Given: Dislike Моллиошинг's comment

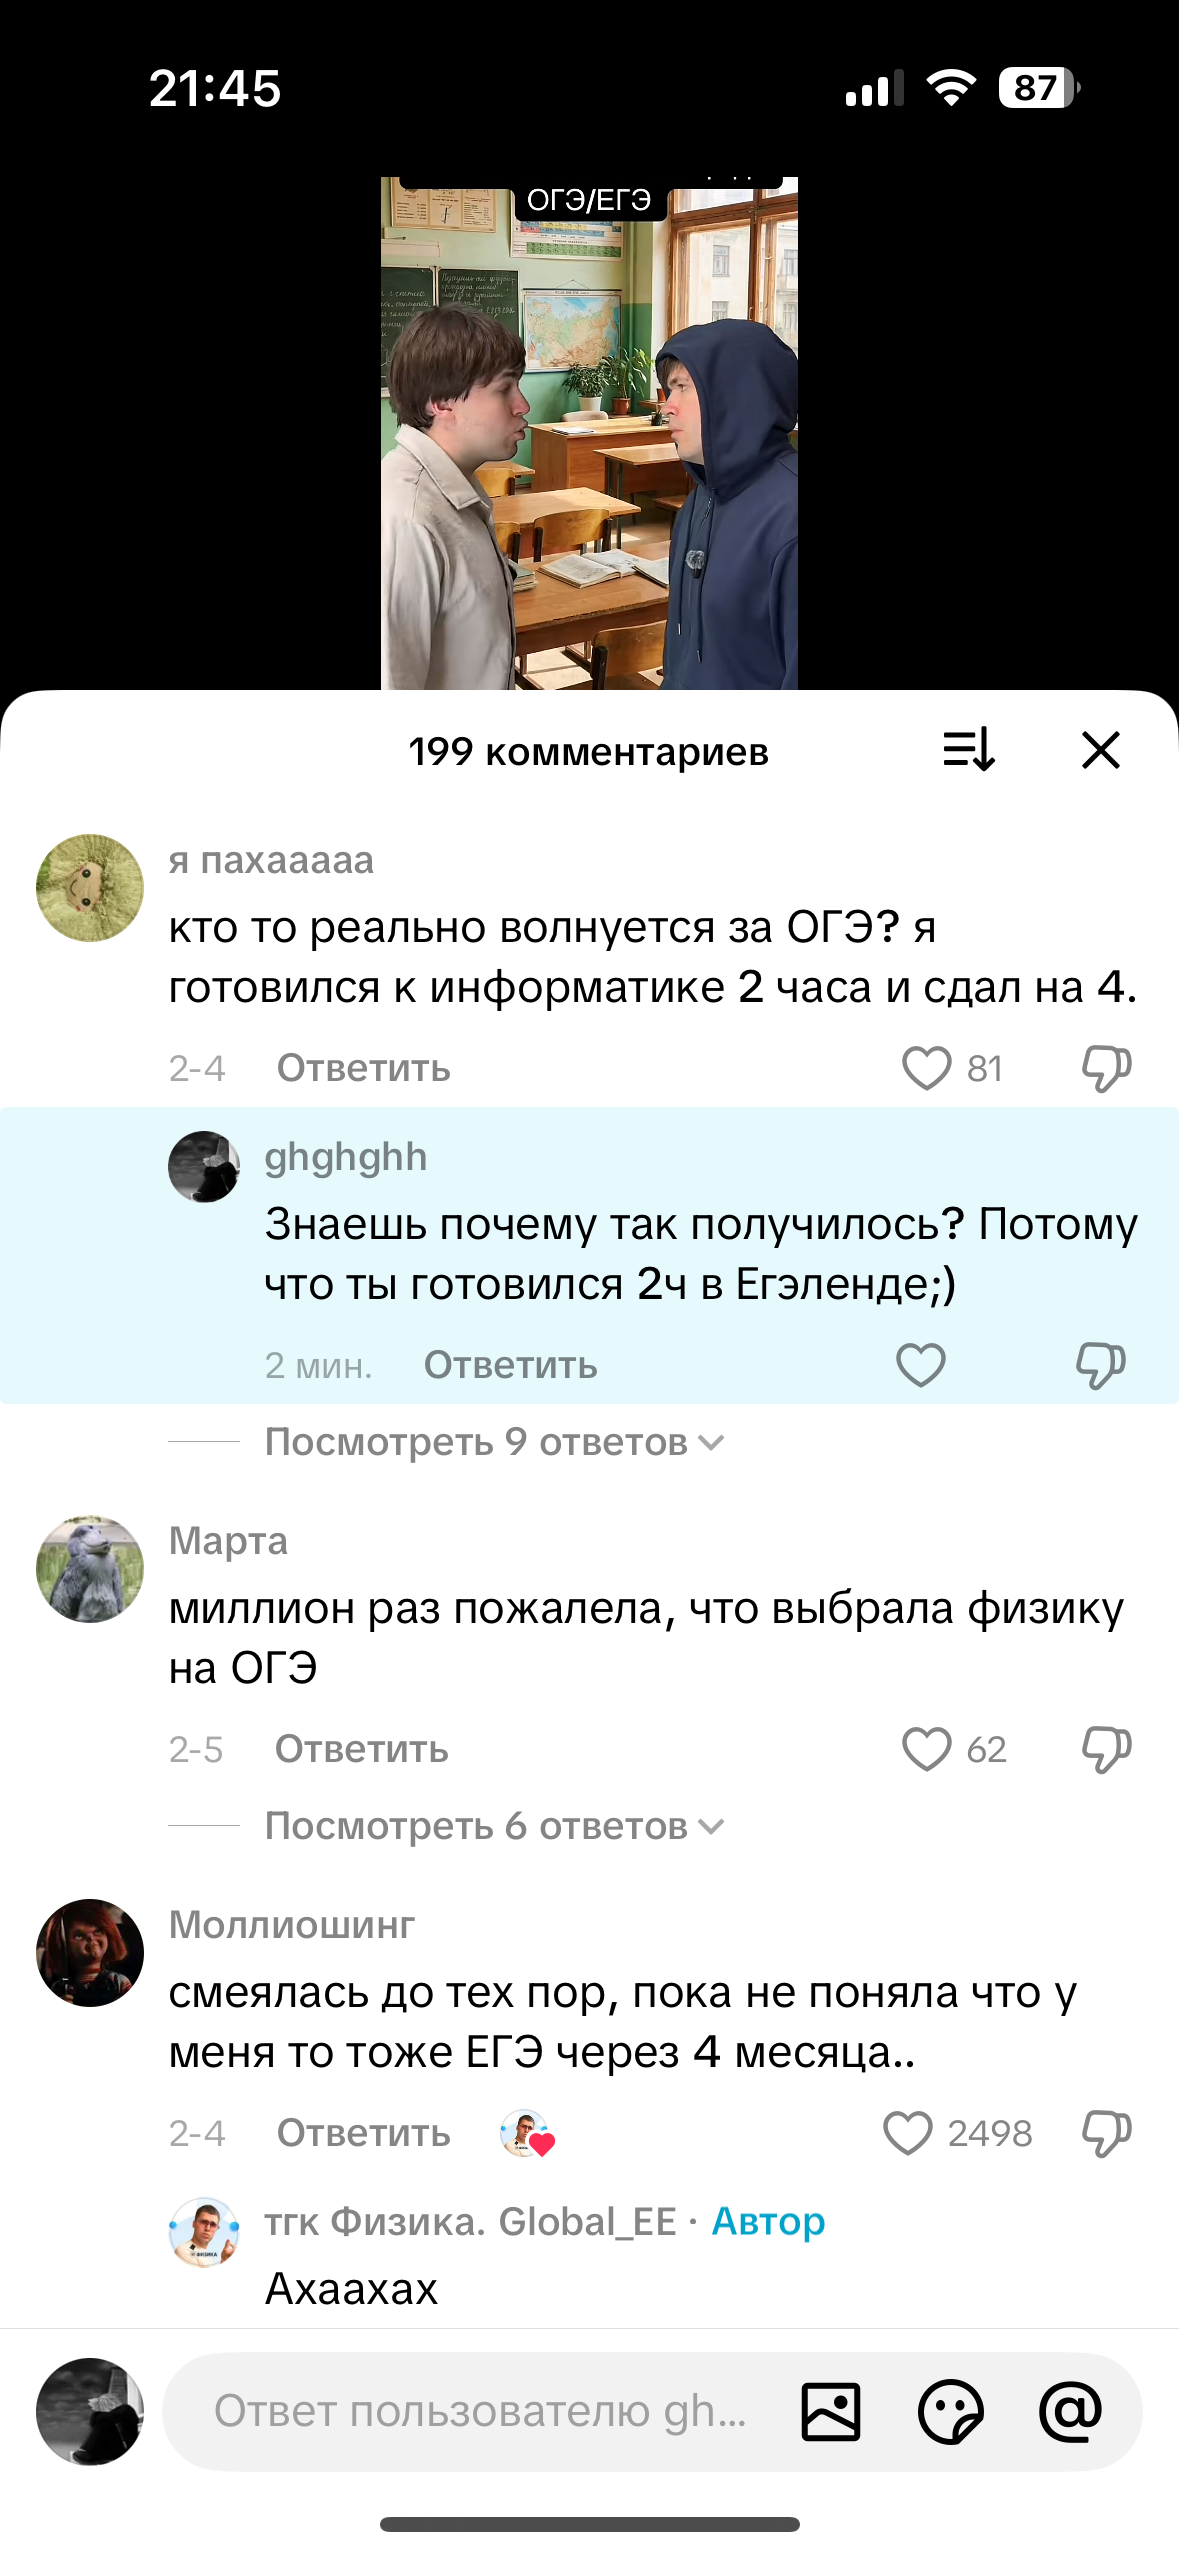Looking at the screenshot, I should click(x=1106, y=2133).
